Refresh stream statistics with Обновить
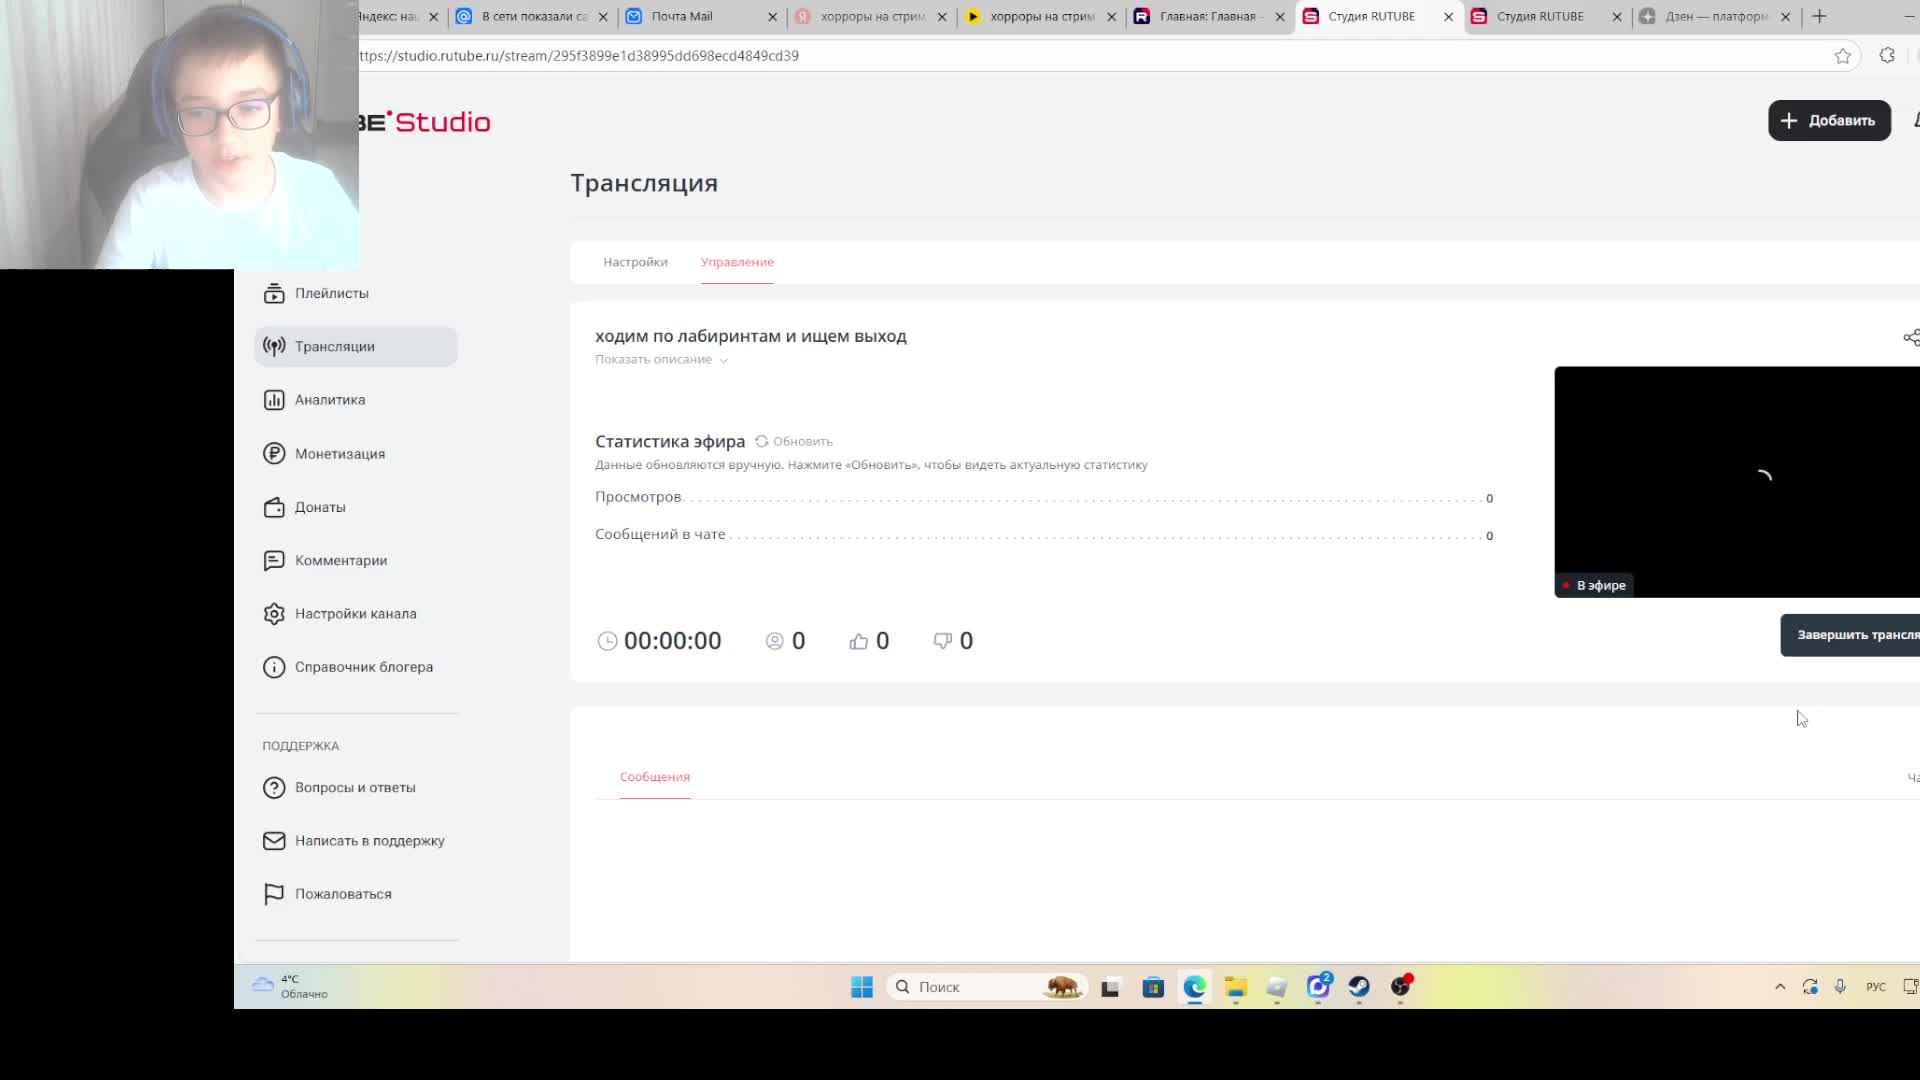The width and height of the screenshot is (1920, 1080). click(794, 442)
